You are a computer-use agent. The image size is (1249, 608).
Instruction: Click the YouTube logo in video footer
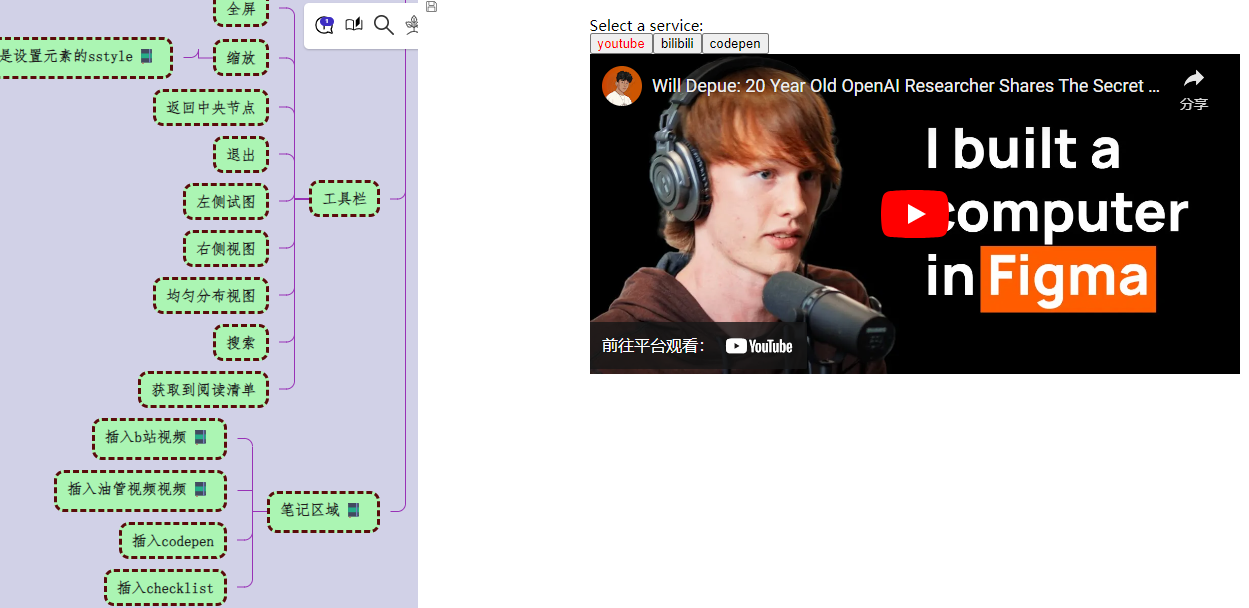(x=759, y=346)
